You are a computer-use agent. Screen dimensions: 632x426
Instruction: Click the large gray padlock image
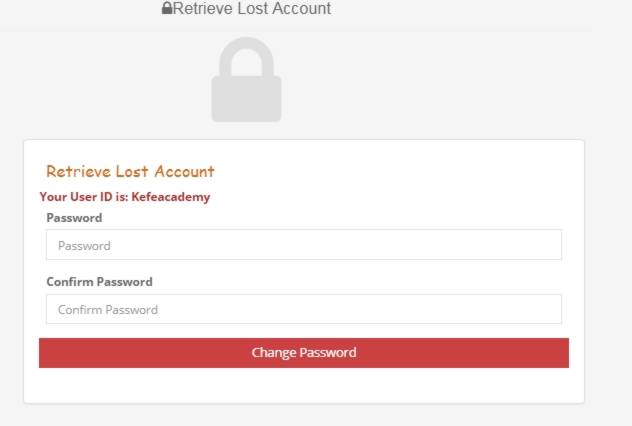tap(246, 81)
